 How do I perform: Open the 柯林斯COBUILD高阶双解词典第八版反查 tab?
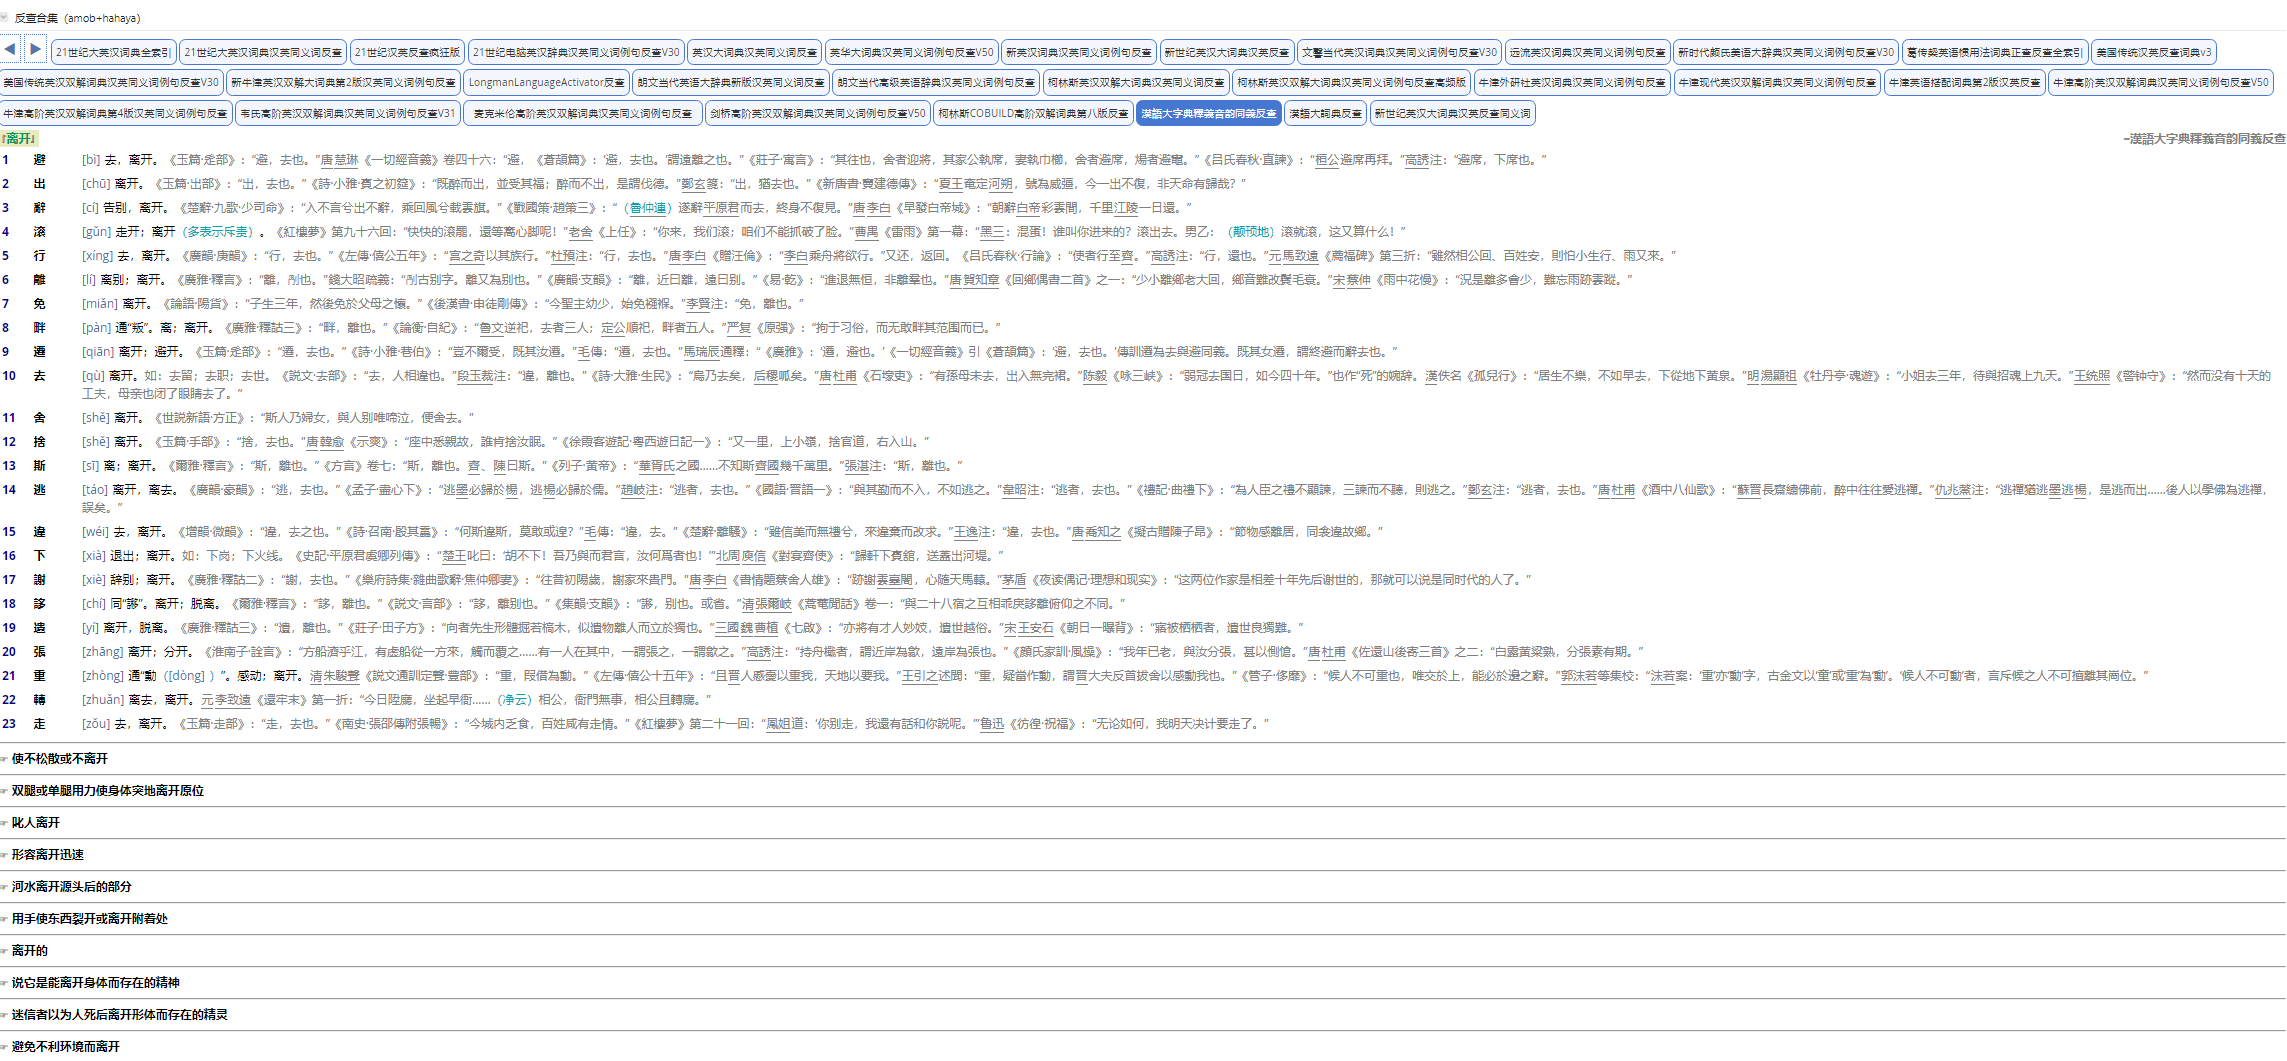[x=1033, y=113]
